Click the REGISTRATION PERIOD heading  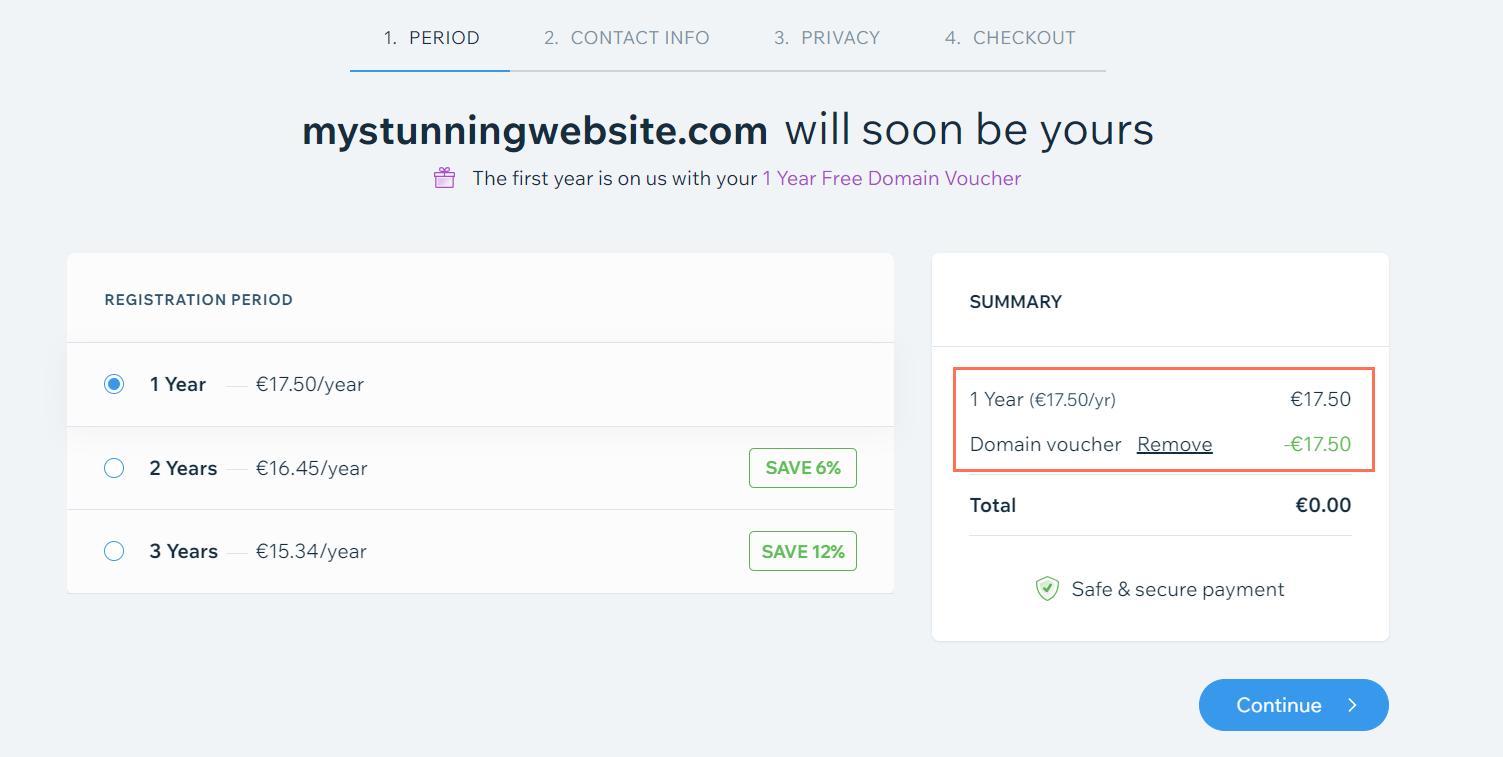pos(198,299)
